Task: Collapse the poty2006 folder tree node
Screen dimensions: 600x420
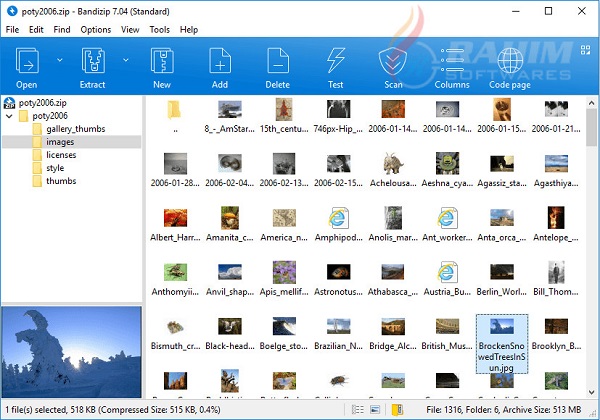Action: click(9, 116)
